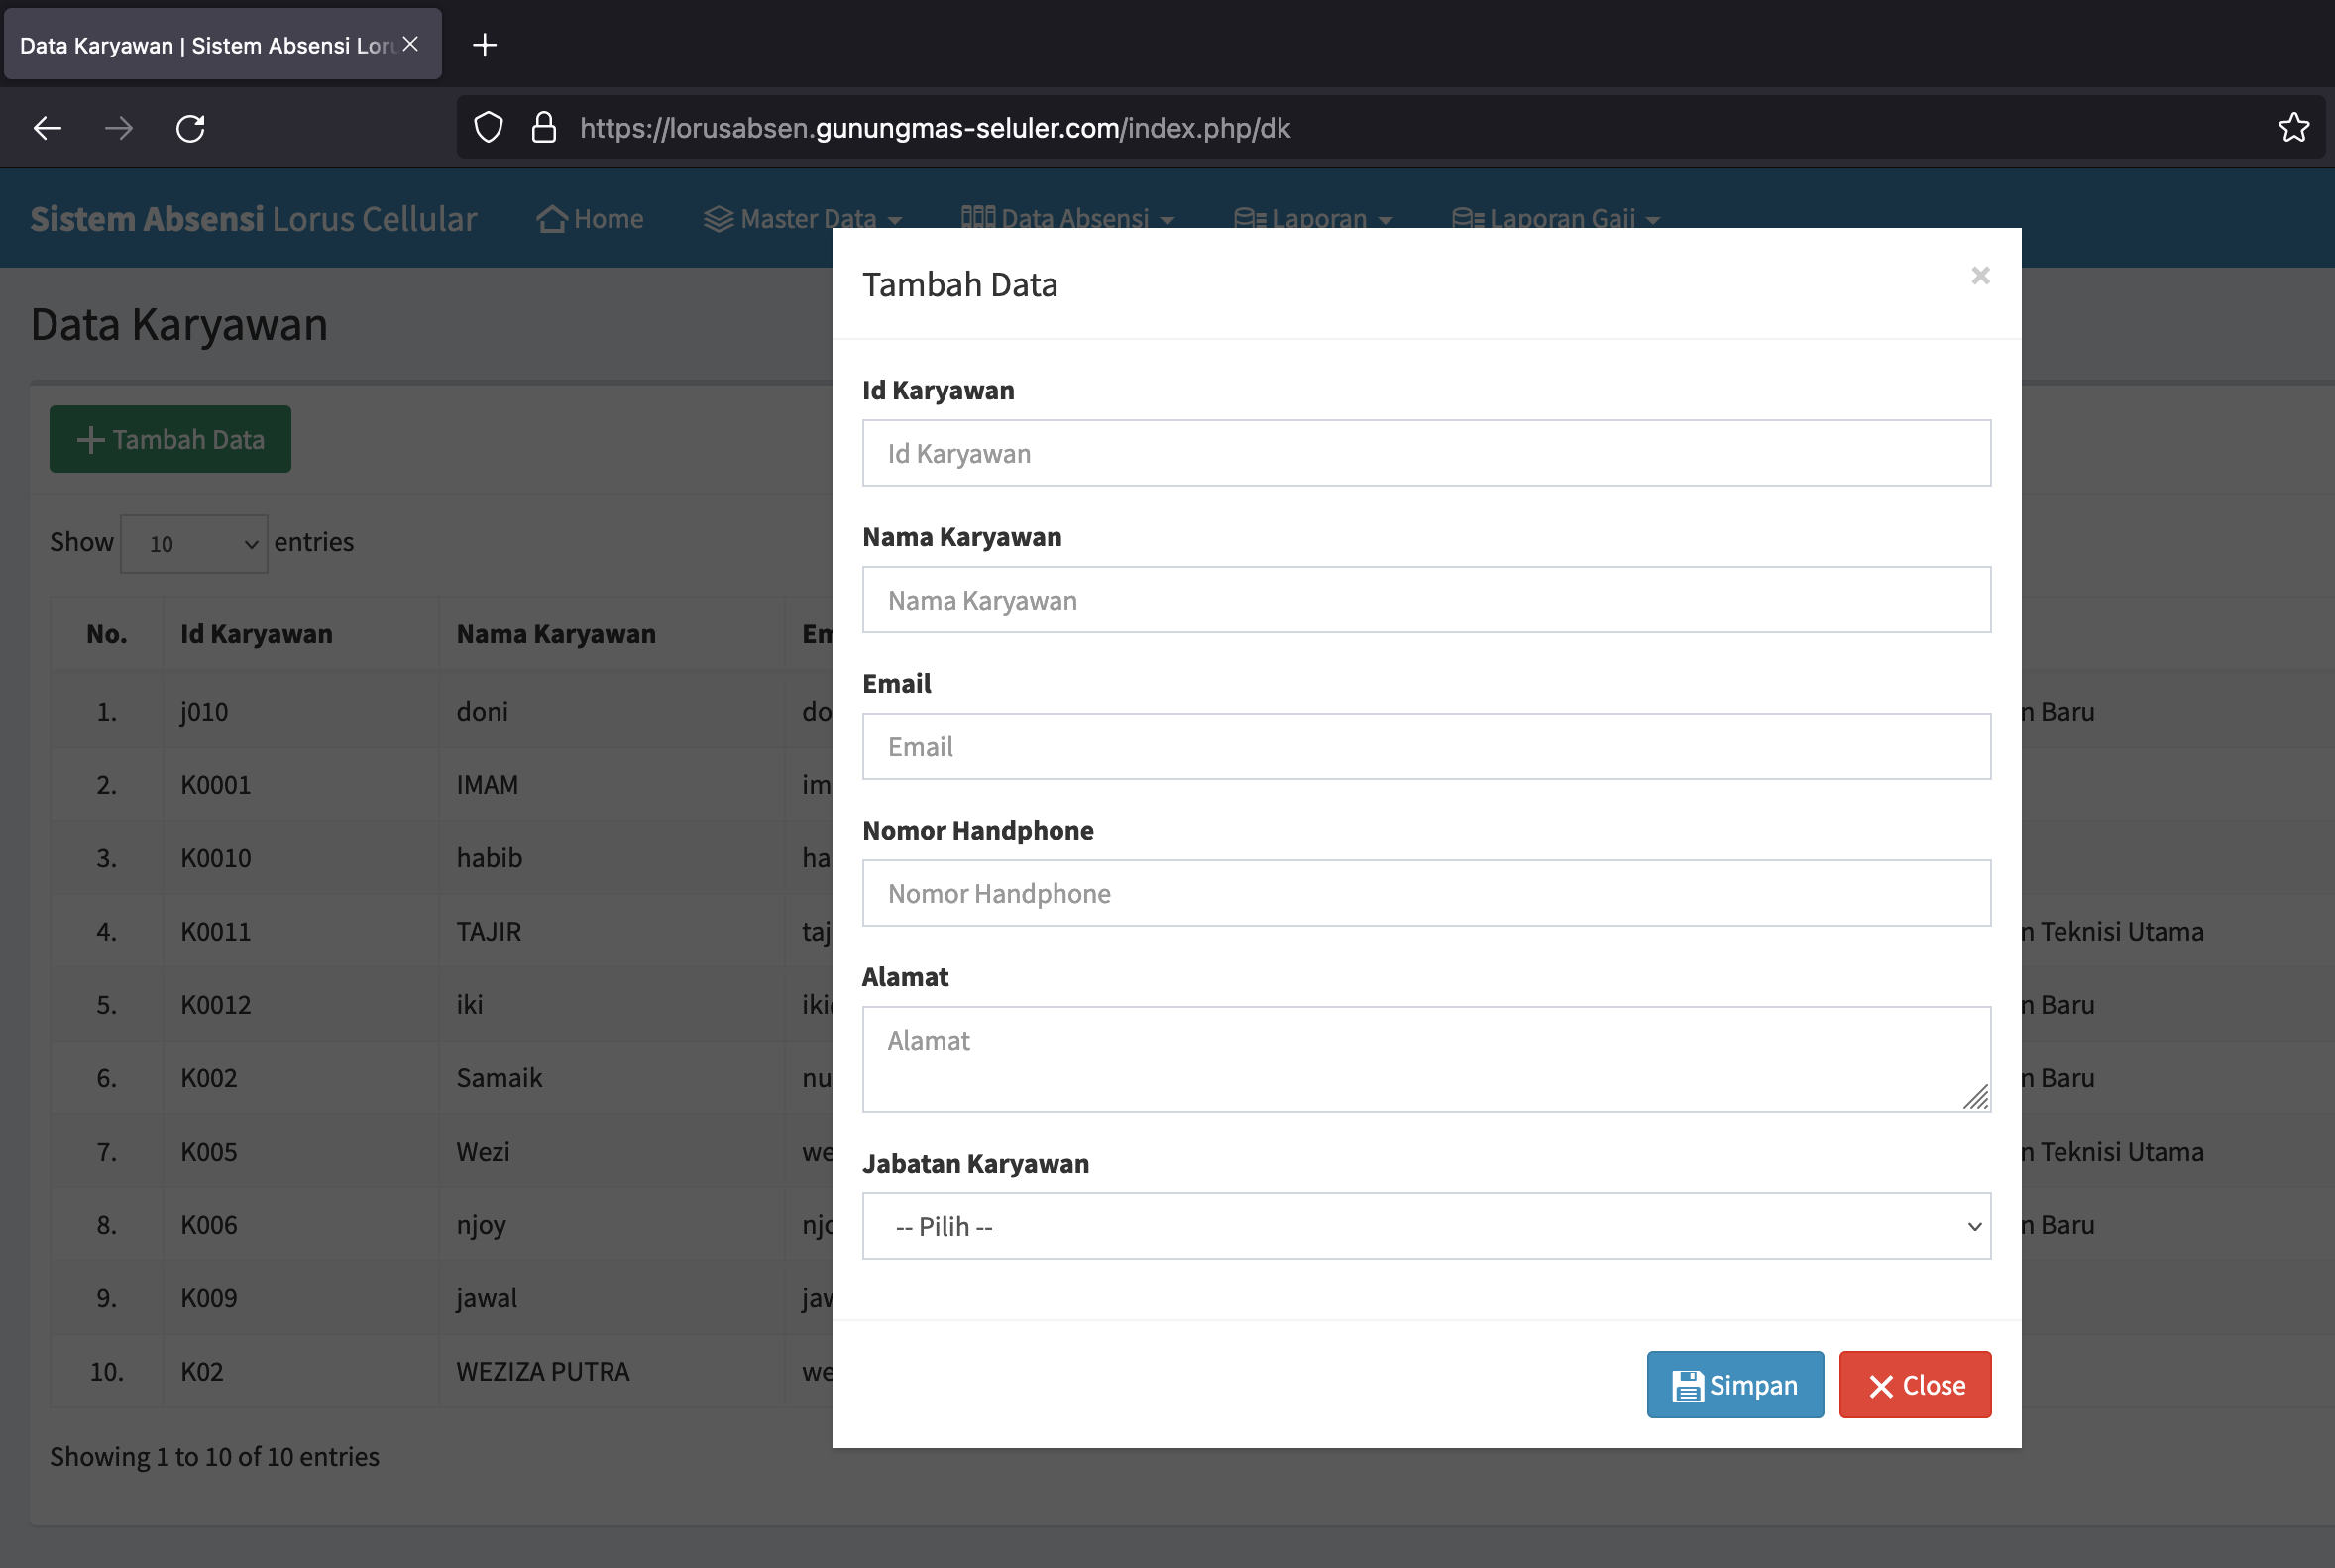
Task: Click into the Alamat text area
Action: point(1426,1059)
